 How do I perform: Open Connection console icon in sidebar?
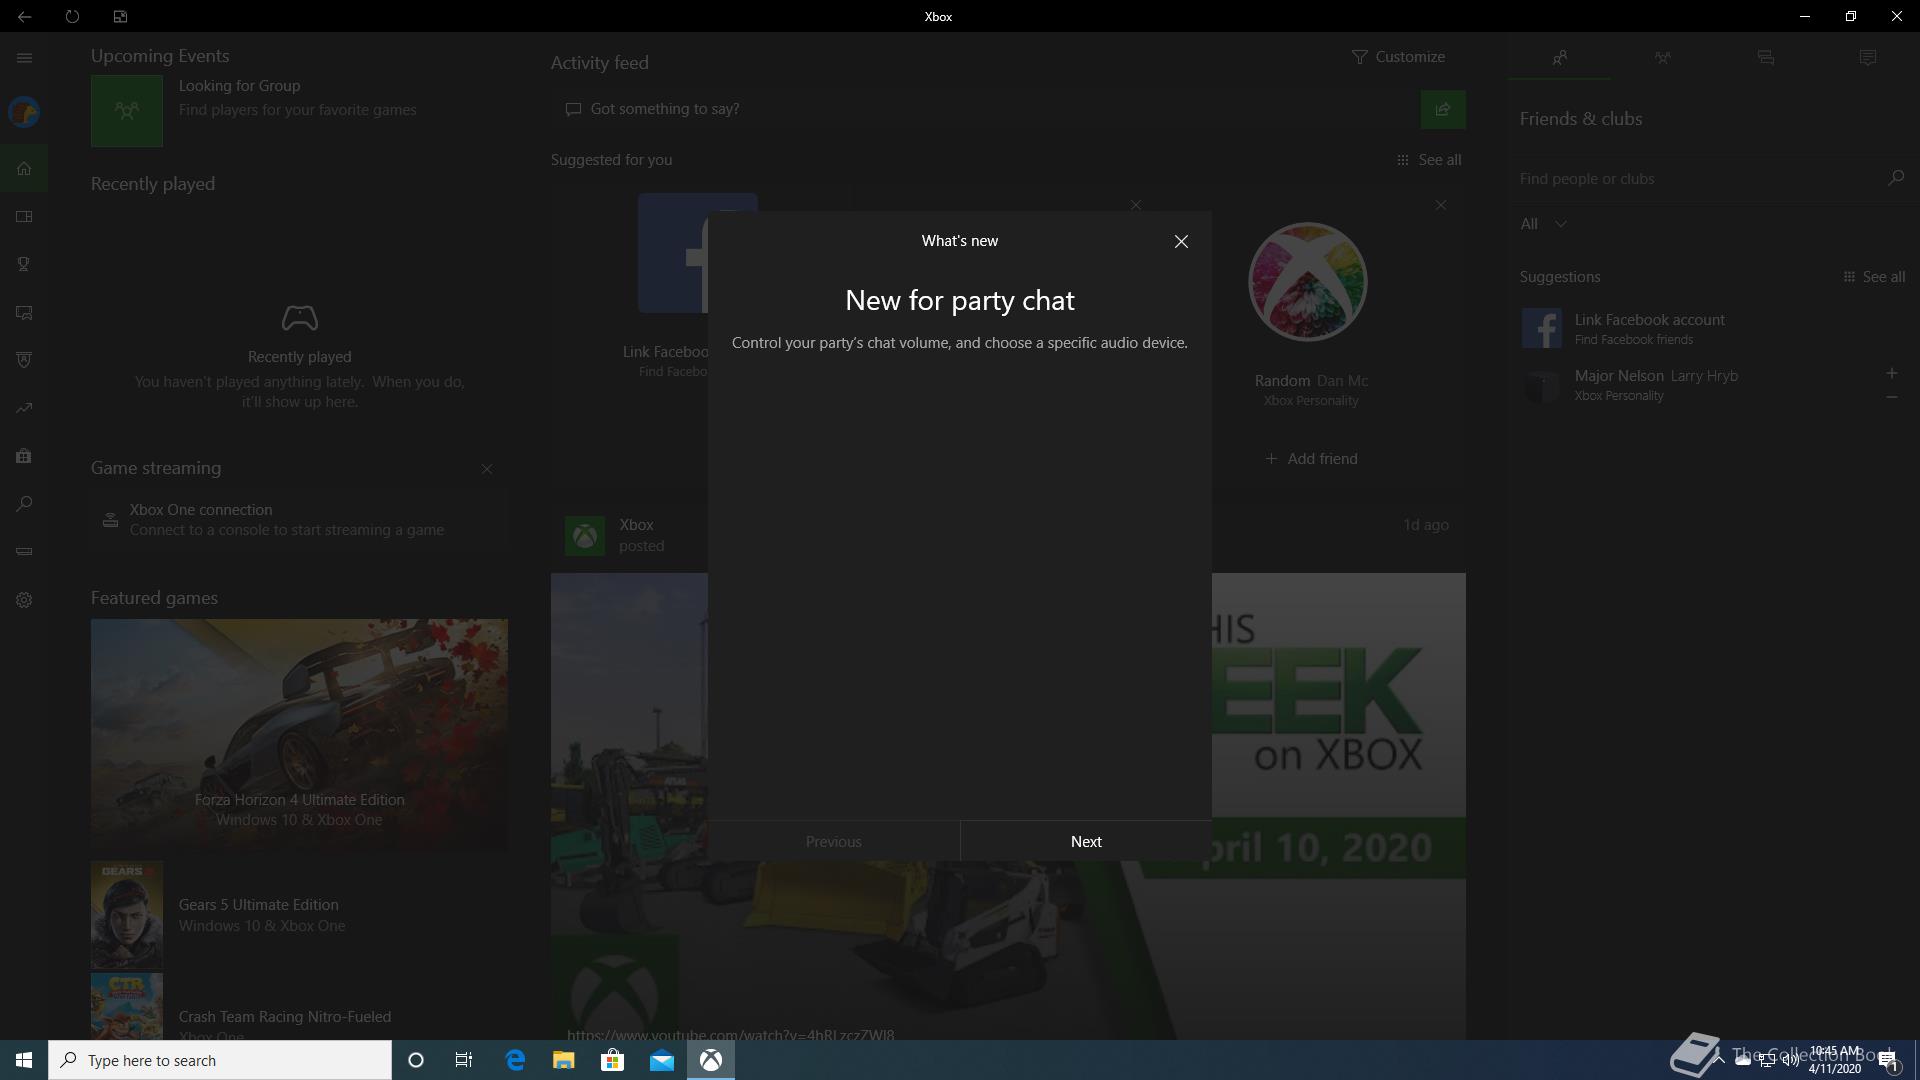pos(24,552)
